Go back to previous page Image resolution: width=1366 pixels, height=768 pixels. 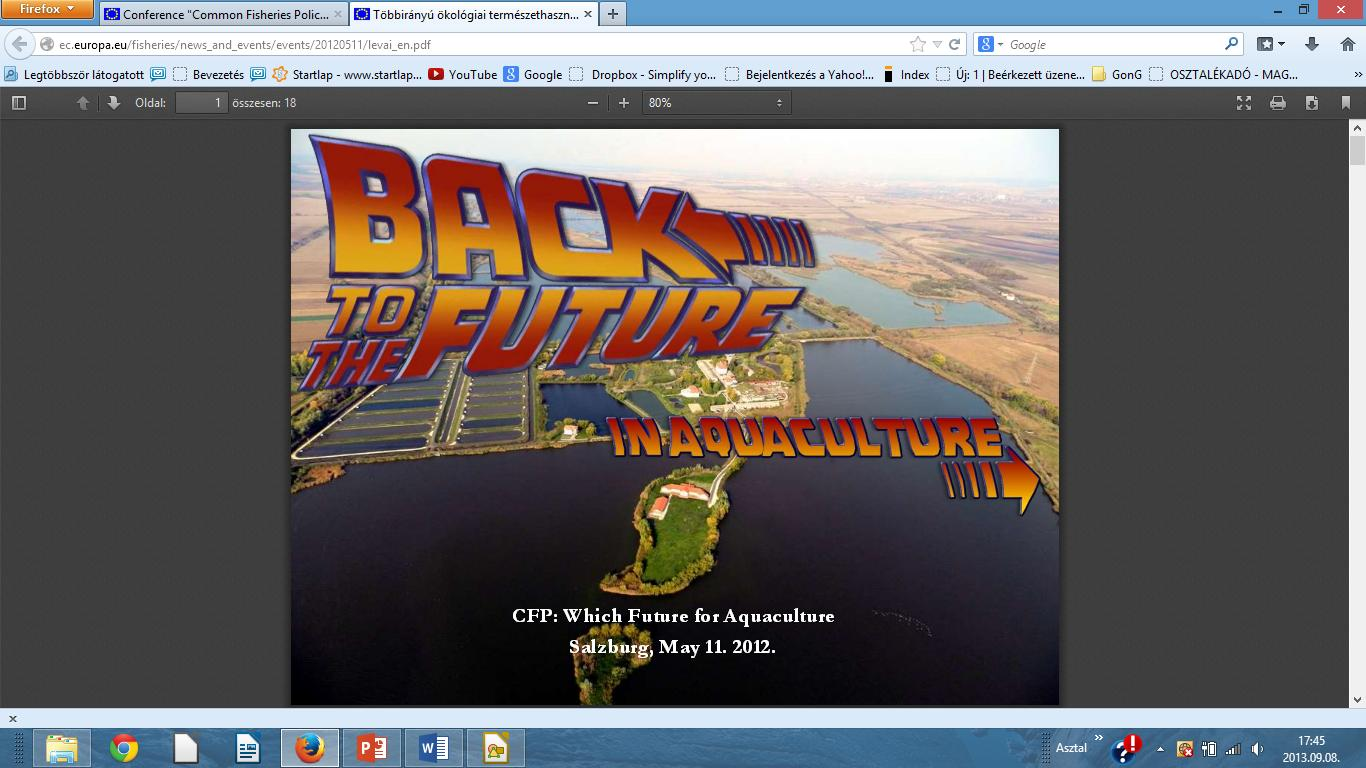[x=19, y=44]
